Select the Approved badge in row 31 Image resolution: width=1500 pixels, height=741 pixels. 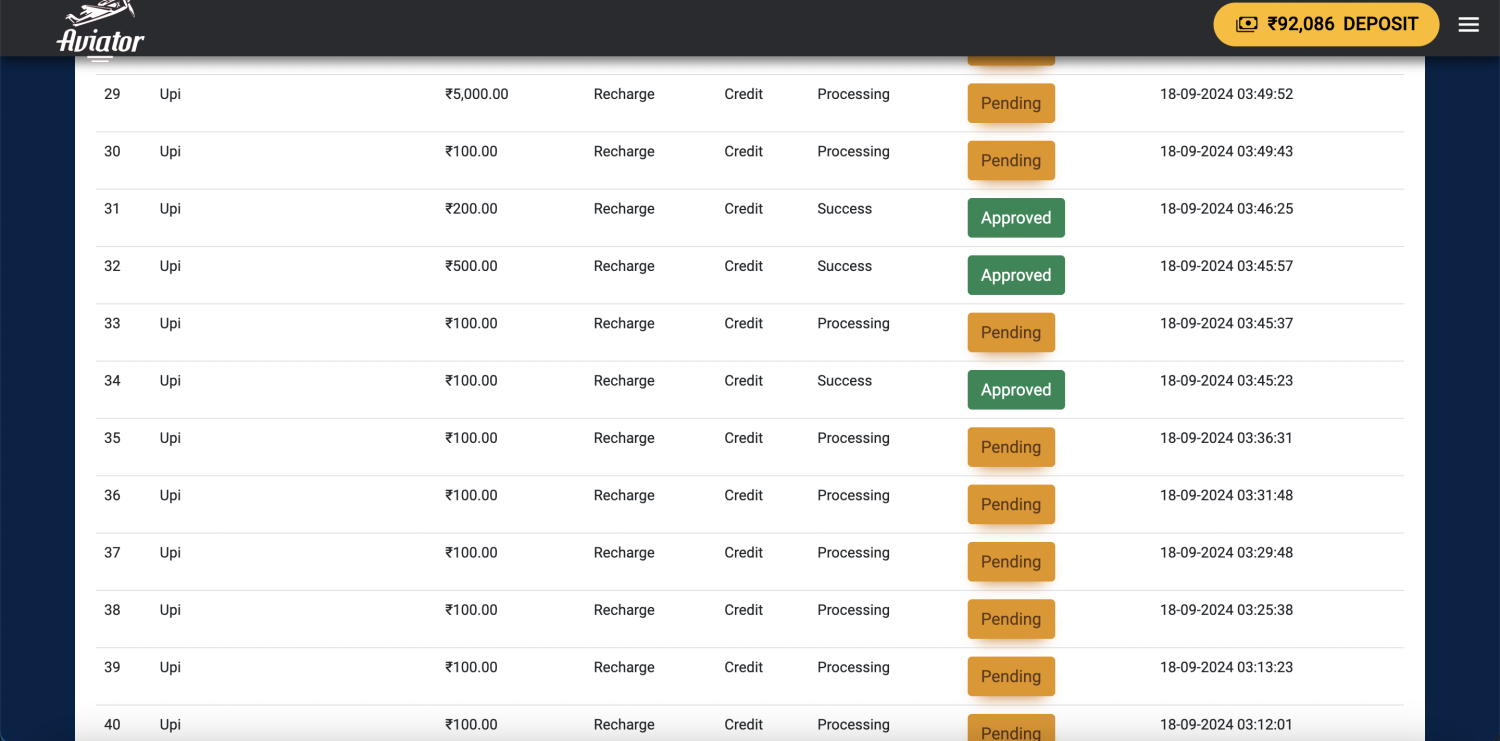click(x=1015, y=218)
